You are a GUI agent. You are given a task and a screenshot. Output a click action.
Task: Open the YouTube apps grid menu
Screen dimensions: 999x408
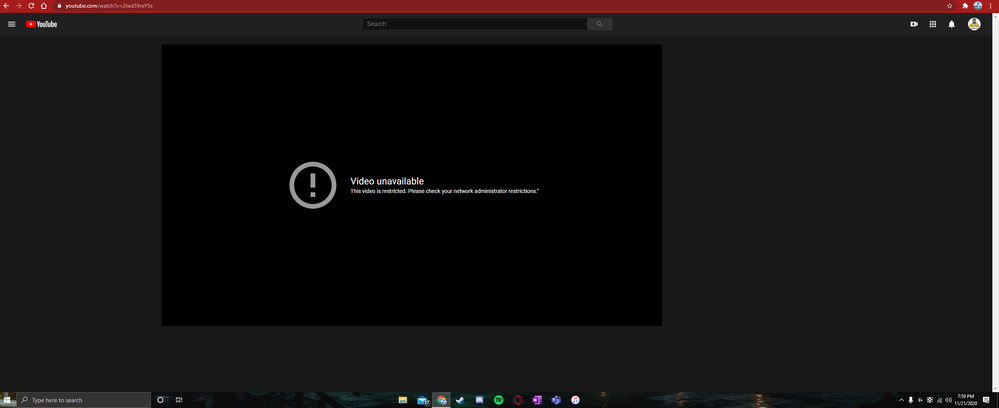coord(933,24)
